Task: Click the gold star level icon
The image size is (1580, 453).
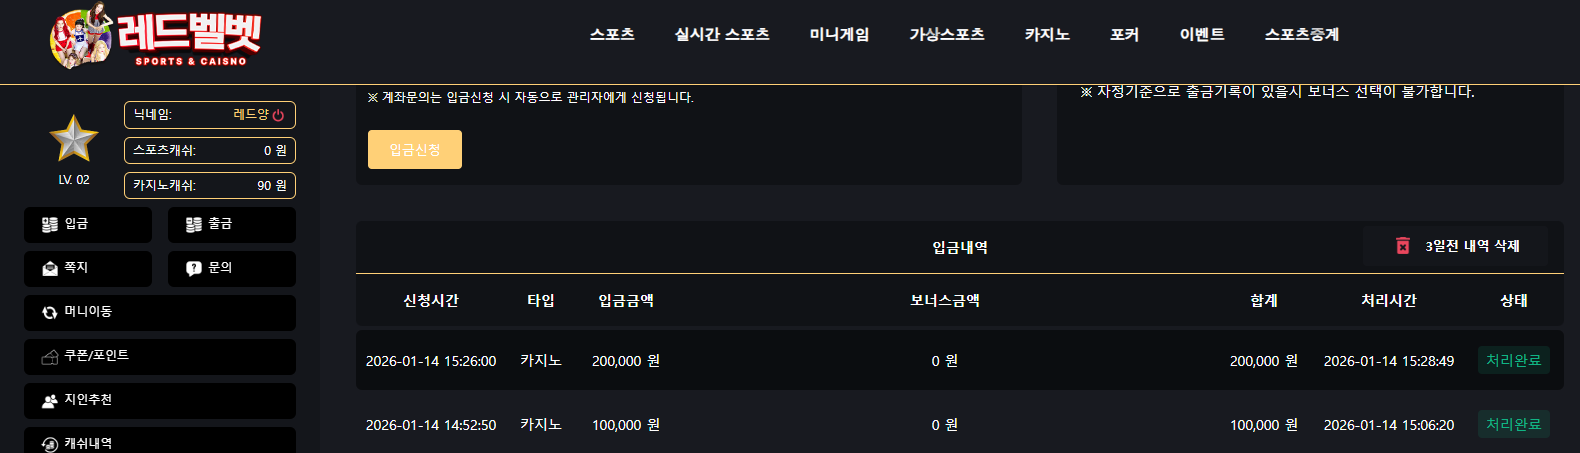Action: click(x=74, y=139)
